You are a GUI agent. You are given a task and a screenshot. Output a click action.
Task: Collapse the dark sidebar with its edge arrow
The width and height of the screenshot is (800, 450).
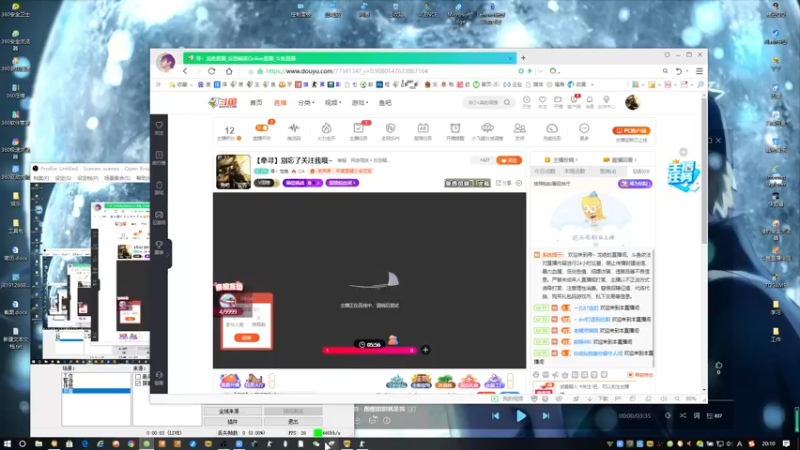tap(168, 254)
